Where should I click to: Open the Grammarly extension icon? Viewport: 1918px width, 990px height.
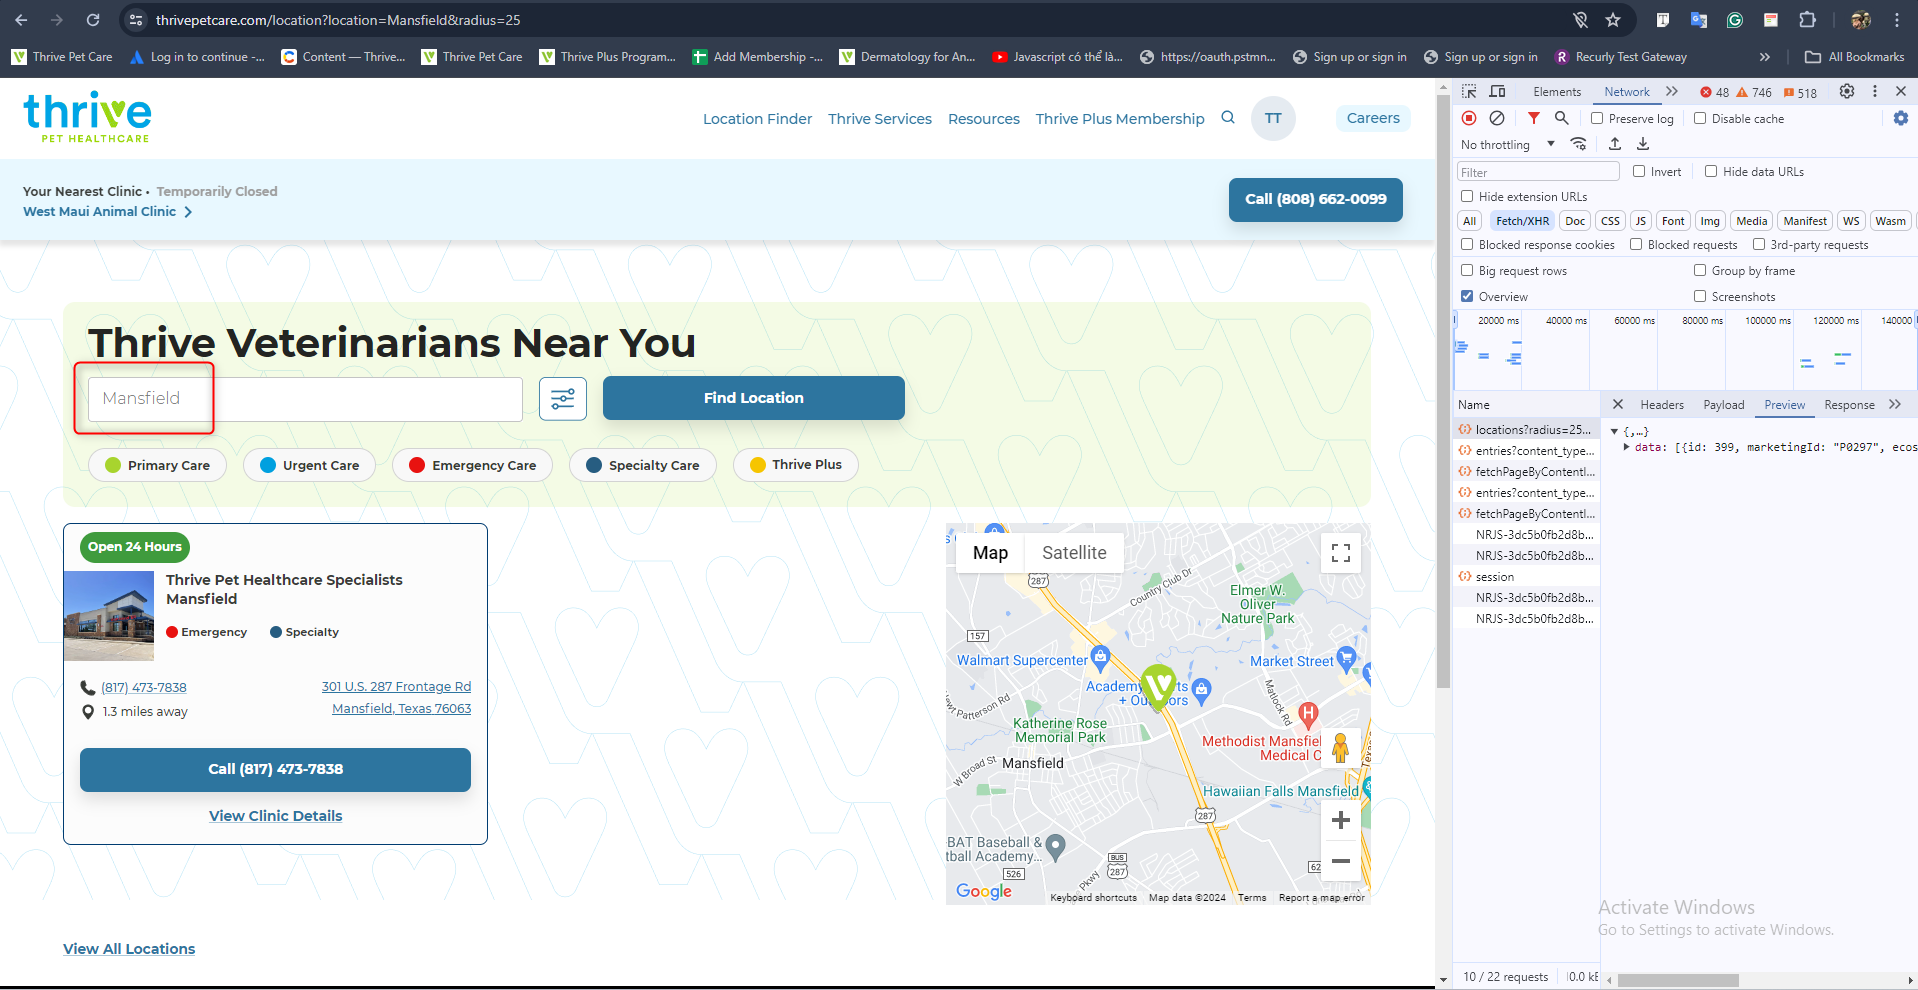point(1735,20)
